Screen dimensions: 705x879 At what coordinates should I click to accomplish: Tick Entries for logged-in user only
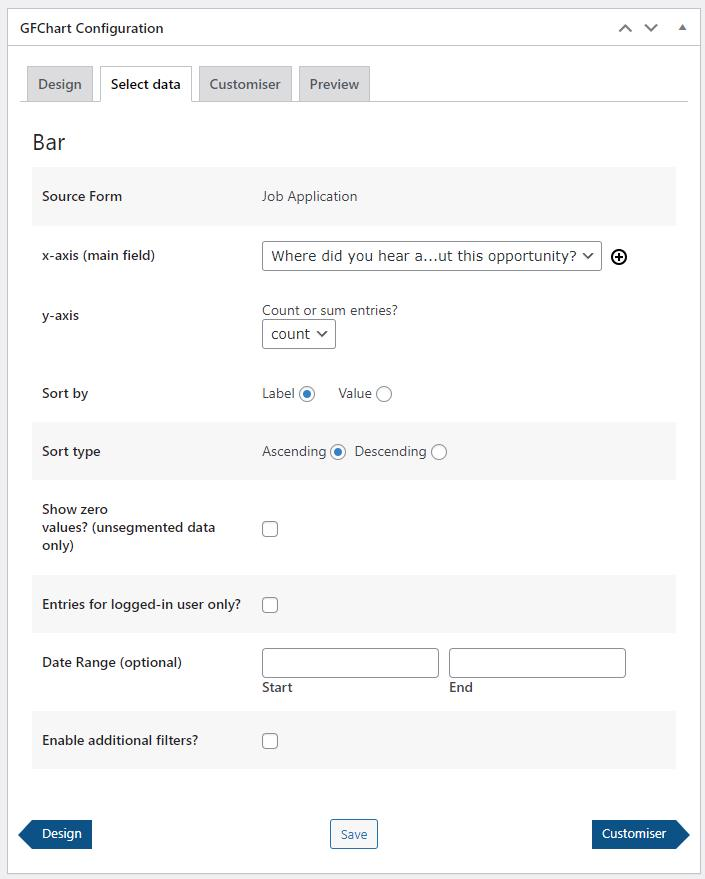pyautogui.click(x=270, y=605)
